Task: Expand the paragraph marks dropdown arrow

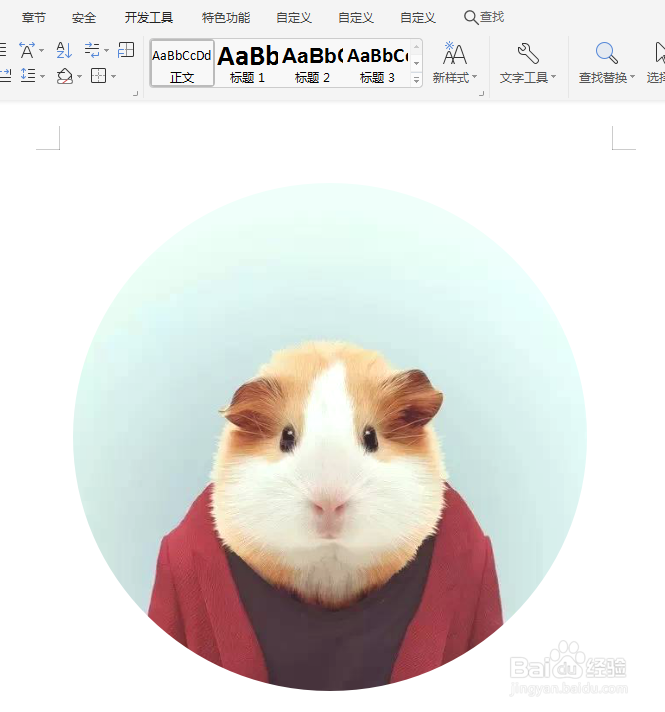Action: coord(106,50)
